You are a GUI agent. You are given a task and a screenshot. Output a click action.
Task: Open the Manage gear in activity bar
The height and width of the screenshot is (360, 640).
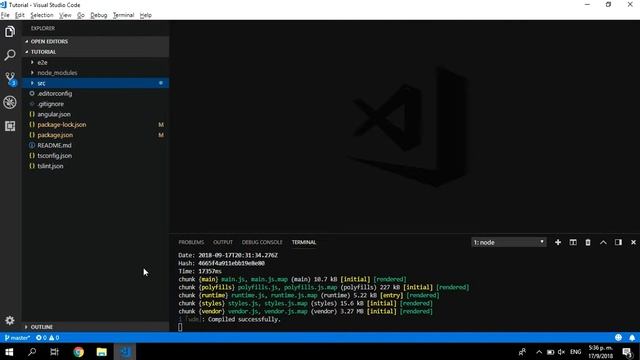[10, 320]
